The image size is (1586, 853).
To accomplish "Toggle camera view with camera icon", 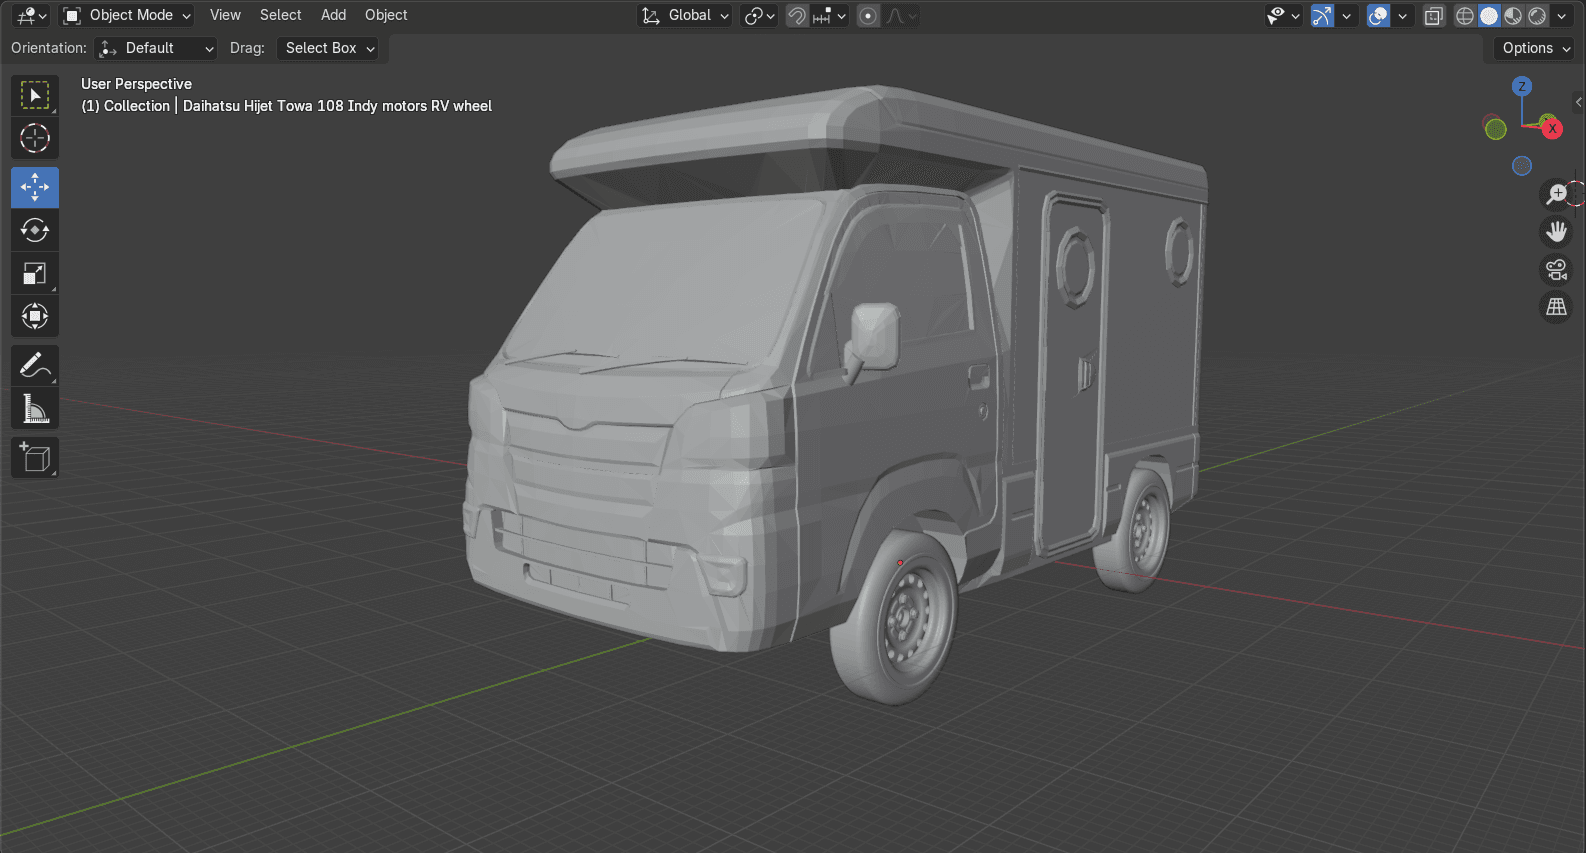I will [x=1556, y=270].
